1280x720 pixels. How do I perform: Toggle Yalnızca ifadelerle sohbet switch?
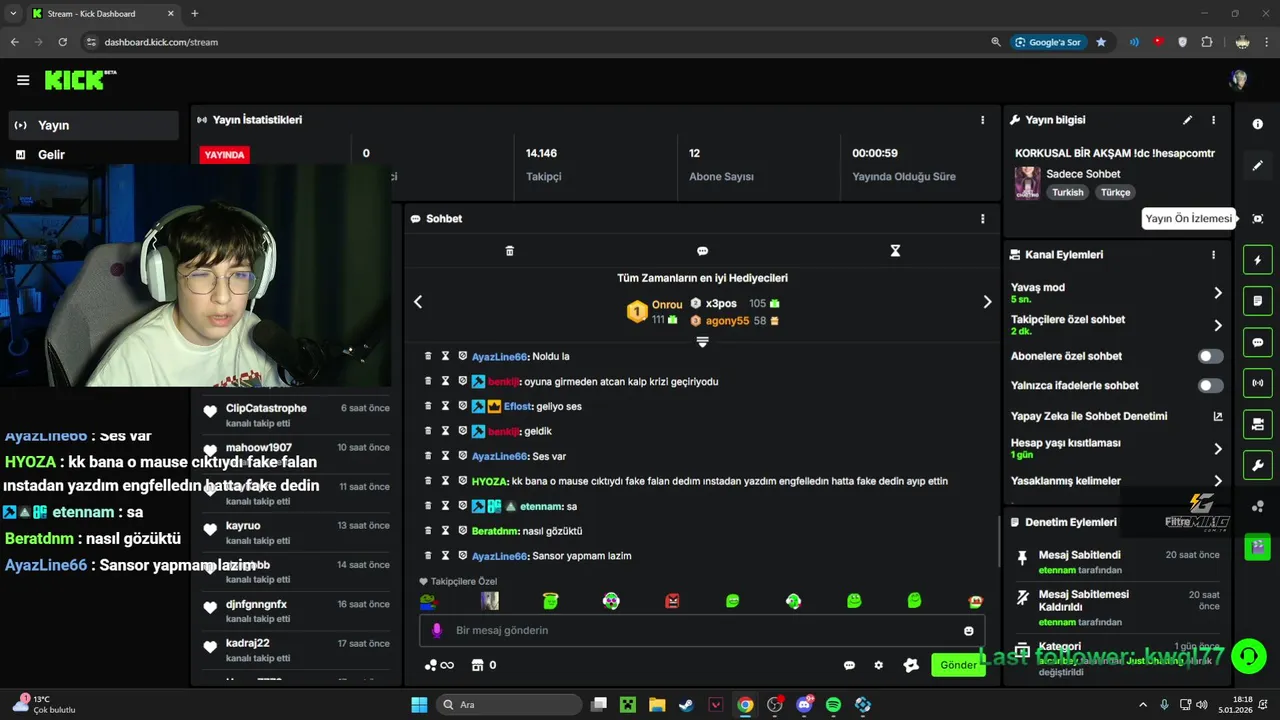coord(1210,385)
